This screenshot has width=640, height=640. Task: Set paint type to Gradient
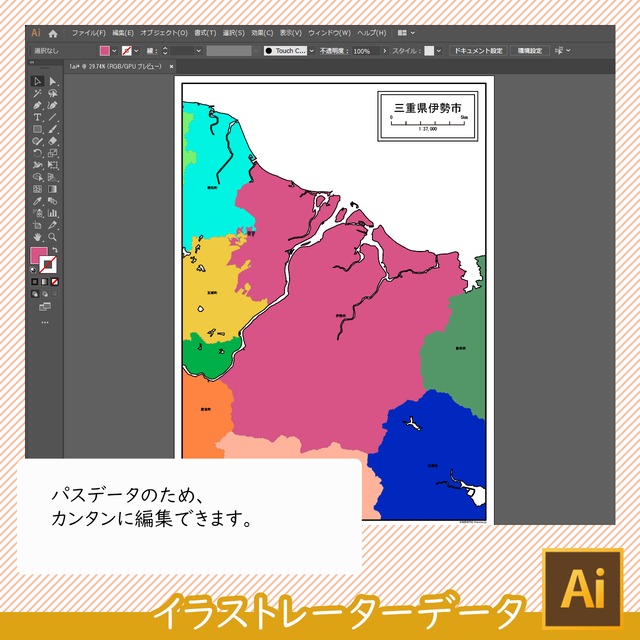coord(45,282)
